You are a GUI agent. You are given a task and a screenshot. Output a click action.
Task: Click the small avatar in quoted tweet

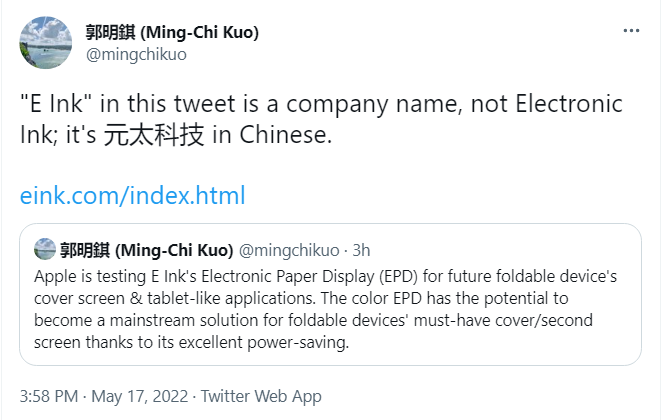click(44, 249)
